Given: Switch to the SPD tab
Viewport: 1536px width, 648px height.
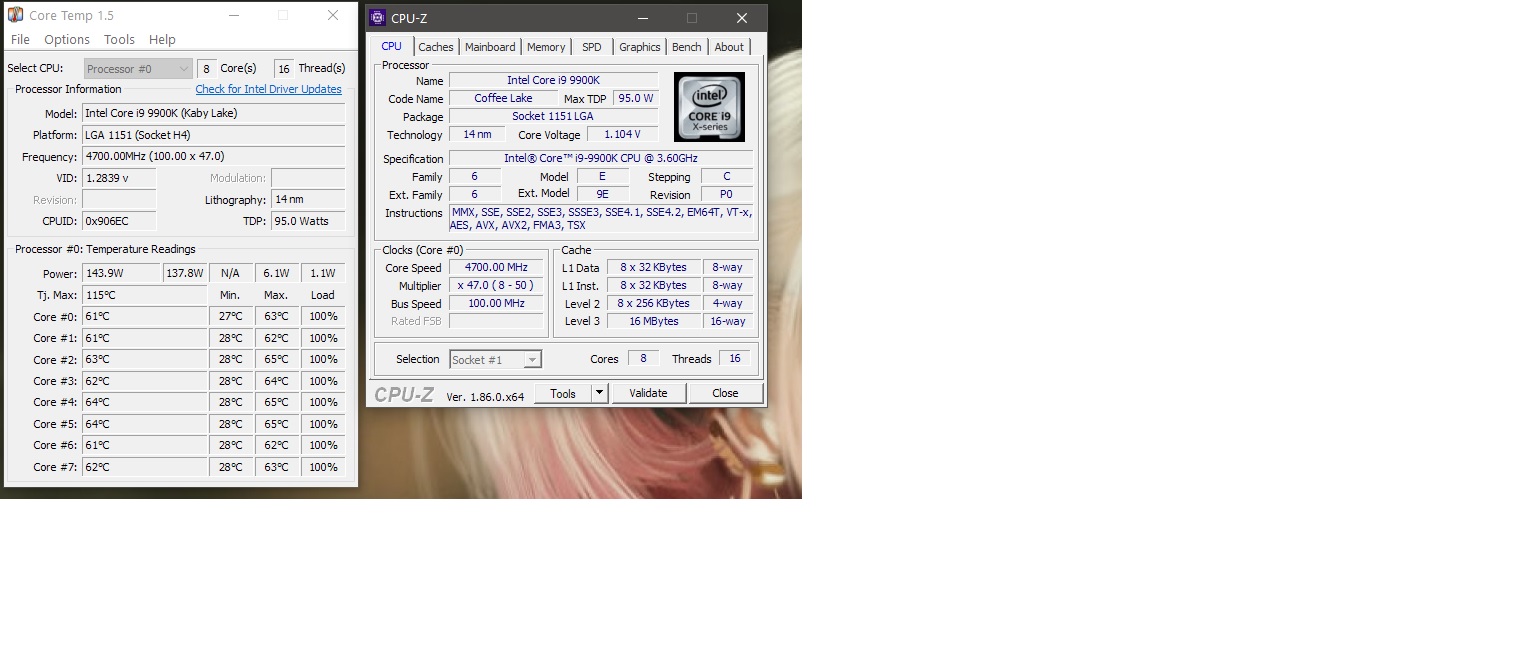Looking at the screenshot, I should [x=592, y=47].
